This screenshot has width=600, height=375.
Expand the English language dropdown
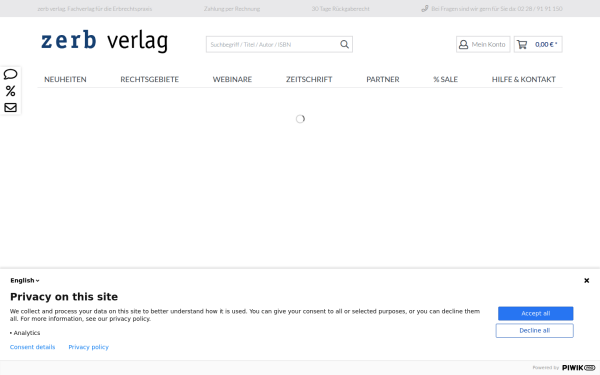tap(25, 280)
